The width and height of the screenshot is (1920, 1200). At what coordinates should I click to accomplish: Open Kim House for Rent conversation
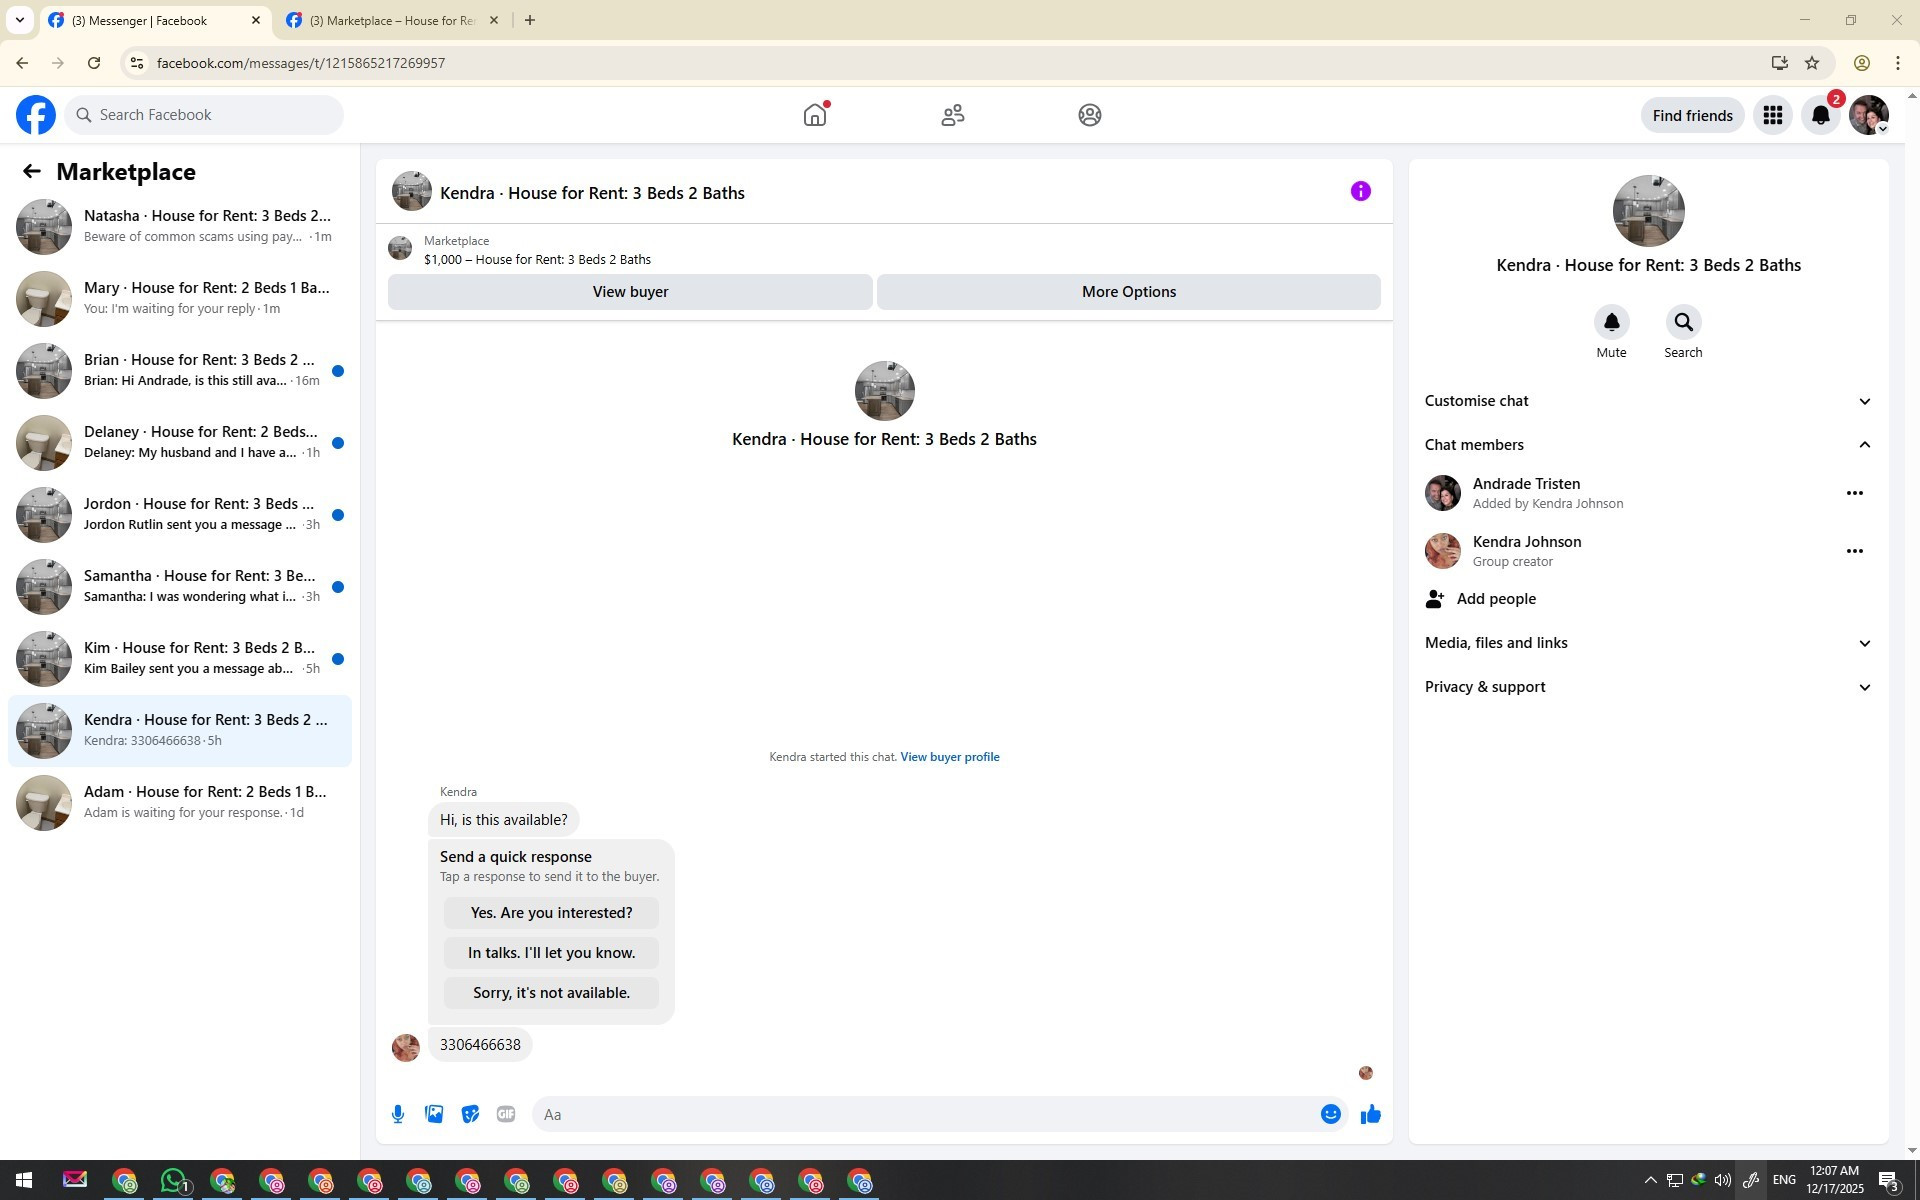[x=180, y=659]
